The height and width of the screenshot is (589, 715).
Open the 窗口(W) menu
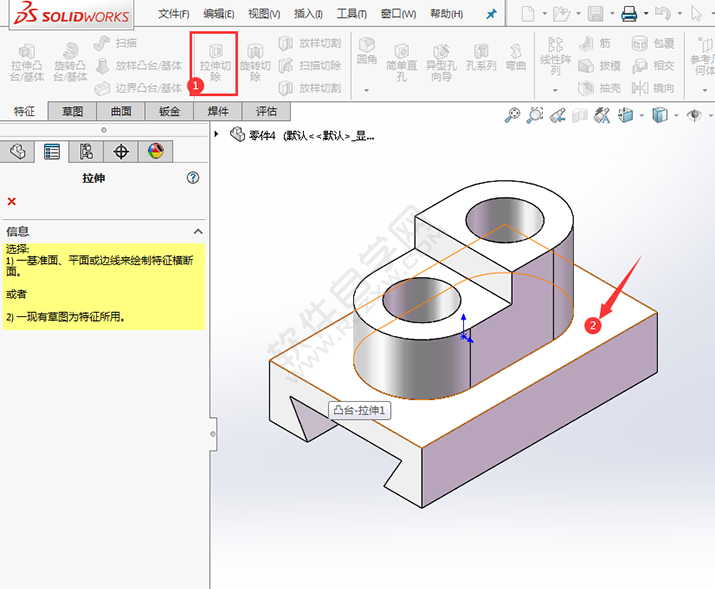coord(399,14)
